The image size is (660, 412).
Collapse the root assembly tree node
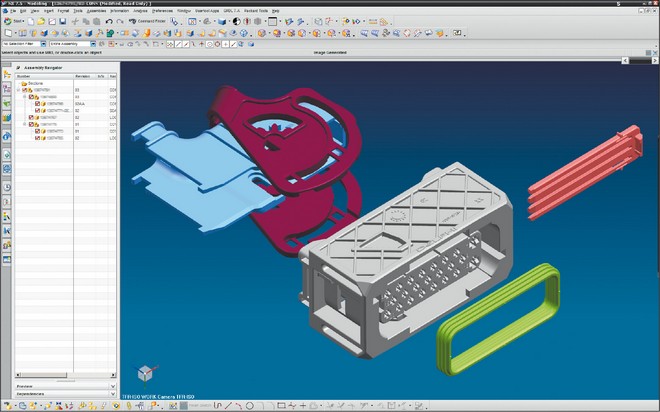(20, 89)
